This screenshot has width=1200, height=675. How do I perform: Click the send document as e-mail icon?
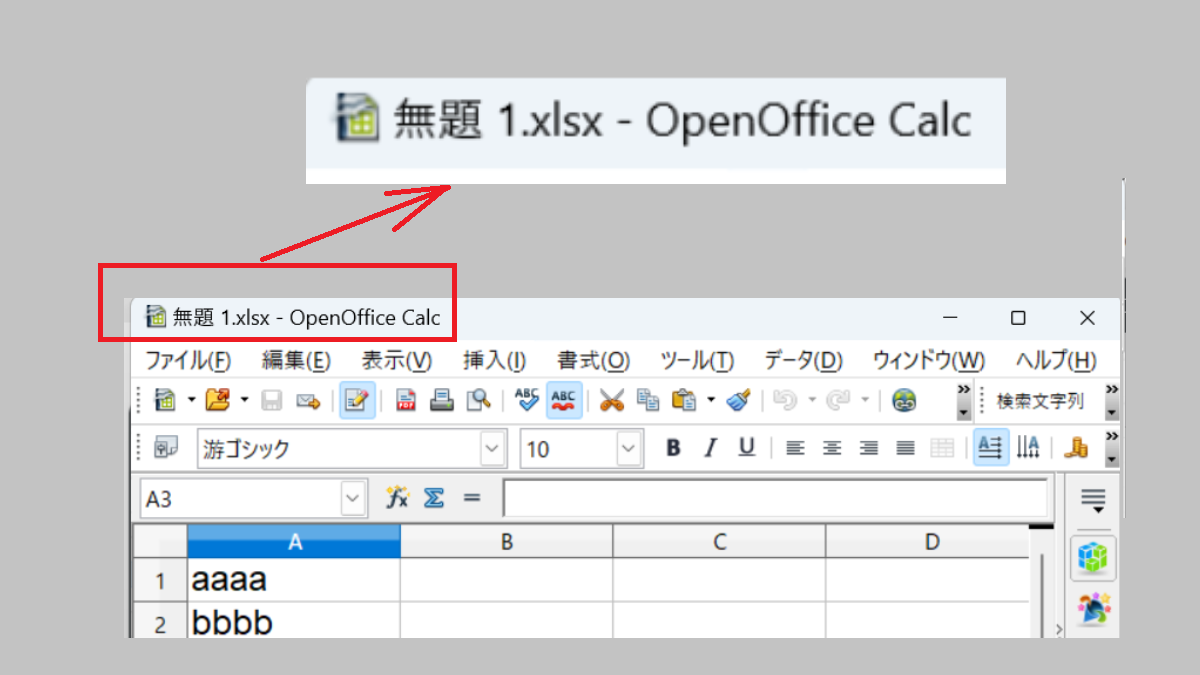click(308, 401)
